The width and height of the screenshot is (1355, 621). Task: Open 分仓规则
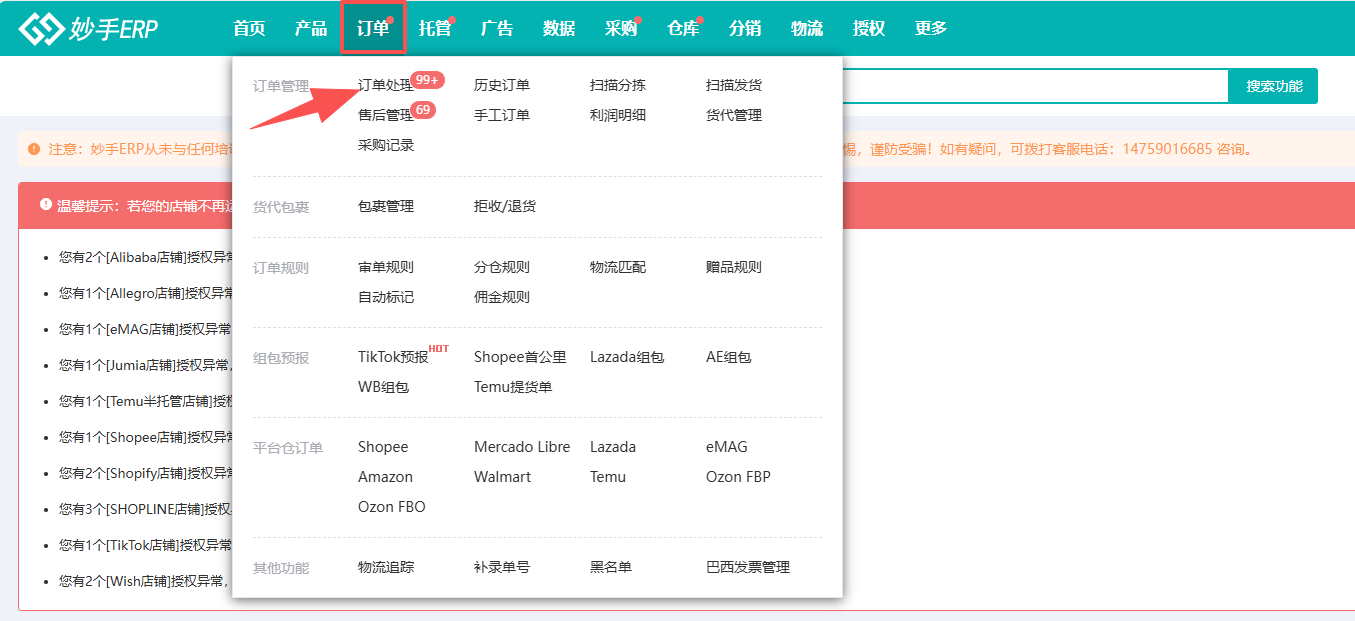[502, 268]
